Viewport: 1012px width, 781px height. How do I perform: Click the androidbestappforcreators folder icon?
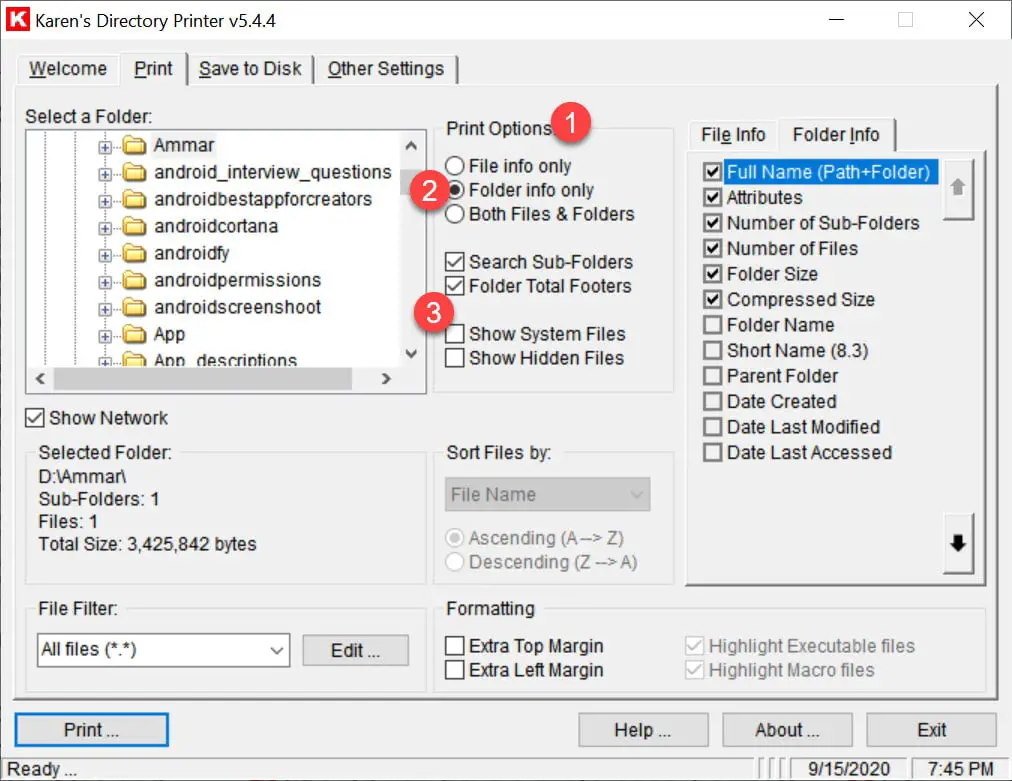[x=134, y=199]
